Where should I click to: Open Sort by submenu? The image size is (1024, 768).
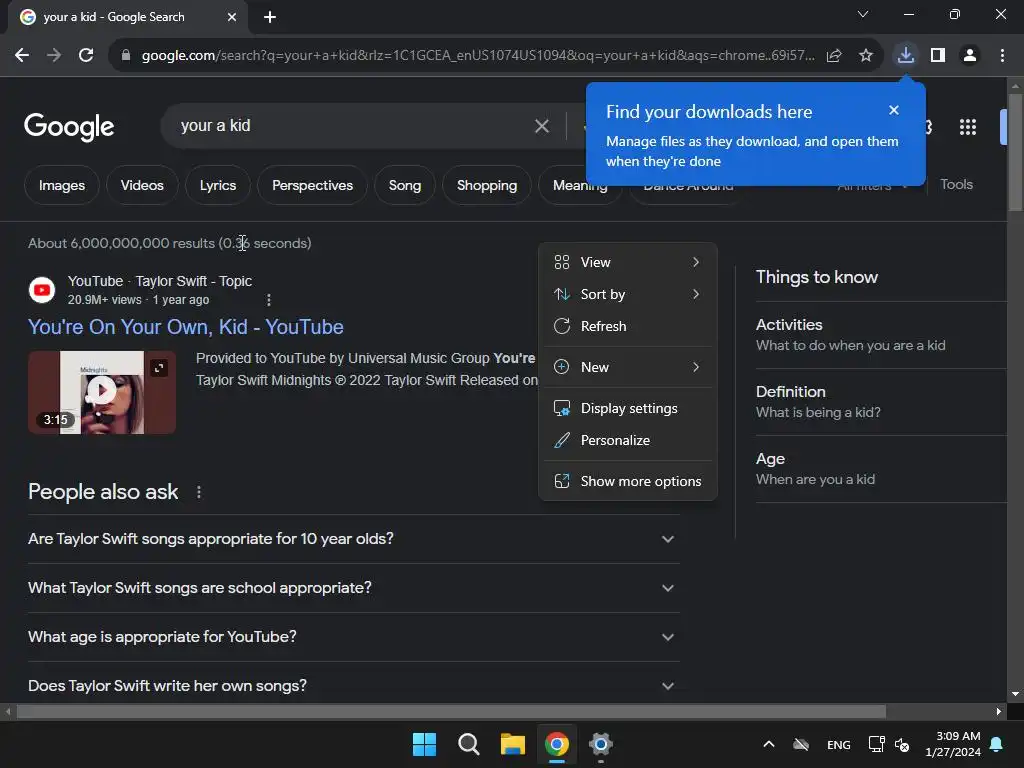click(x=628, y=294)
